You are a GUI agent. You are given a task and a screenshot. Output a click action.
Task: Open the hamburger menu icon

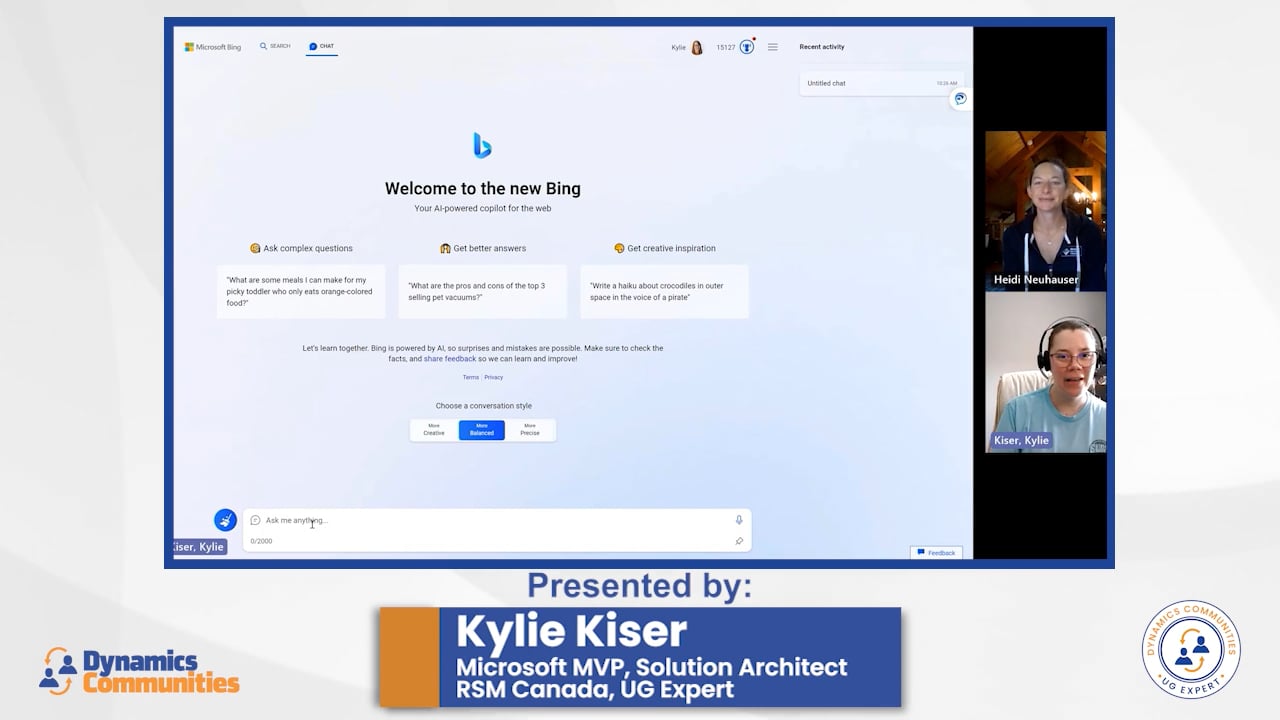[772, 46]
